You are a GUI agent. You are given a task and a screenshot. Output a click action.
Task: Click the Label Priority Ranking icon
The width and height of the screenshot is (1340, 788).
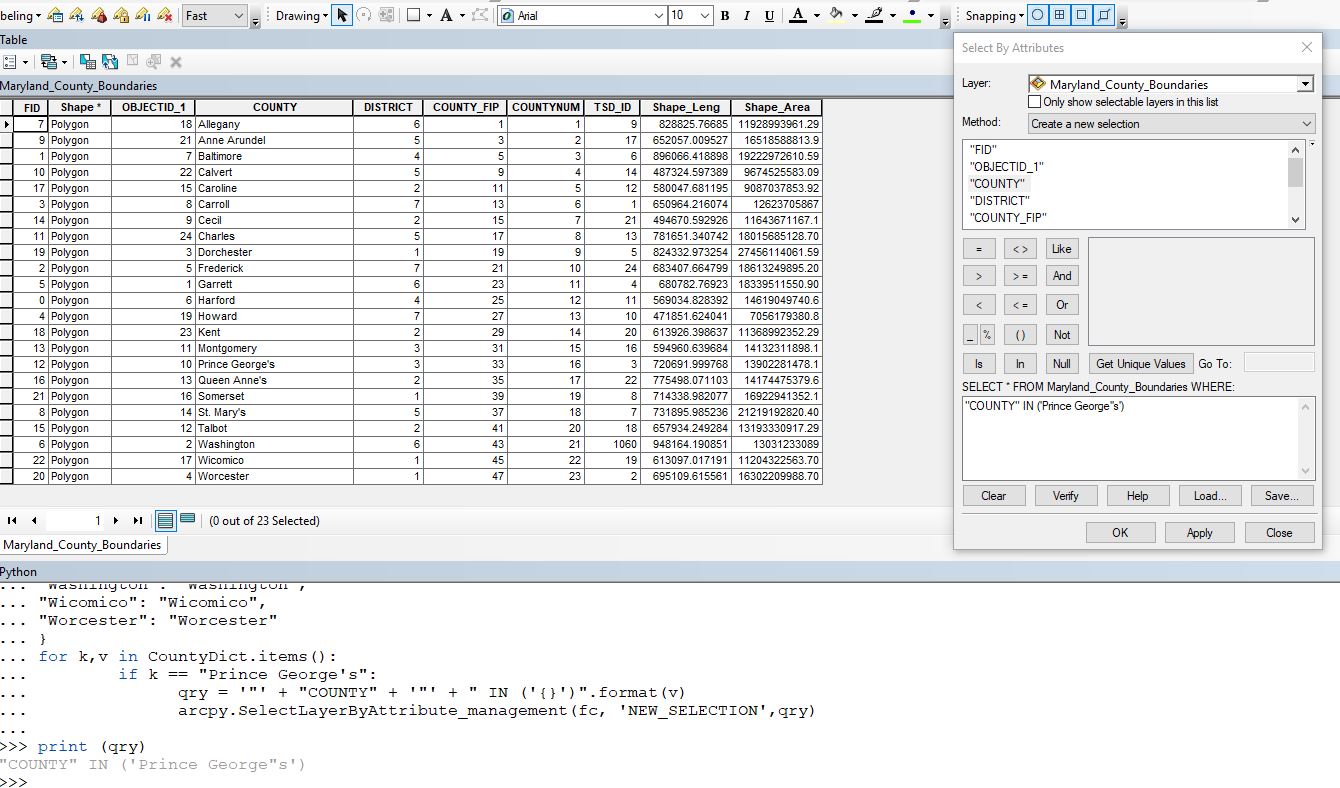pos(77,16)
